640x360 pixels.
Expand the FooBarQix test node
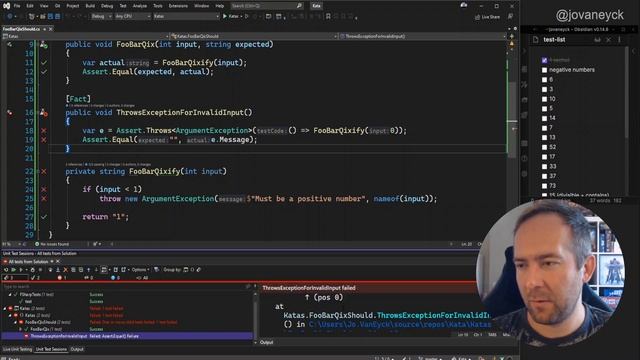21,329
